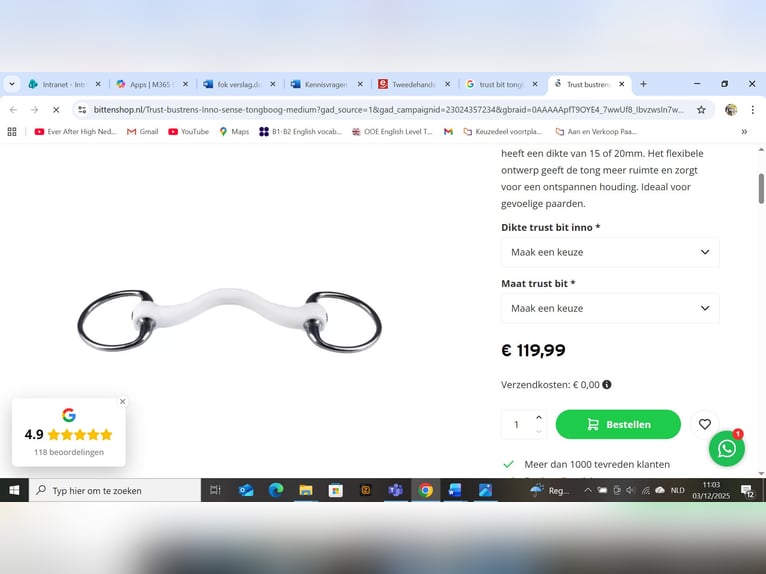The height and width of the screenshot is (574, 766).
Task: Expand the Maat trust bit dropdown
Action: pyautogui.click(x=610, y=308)
